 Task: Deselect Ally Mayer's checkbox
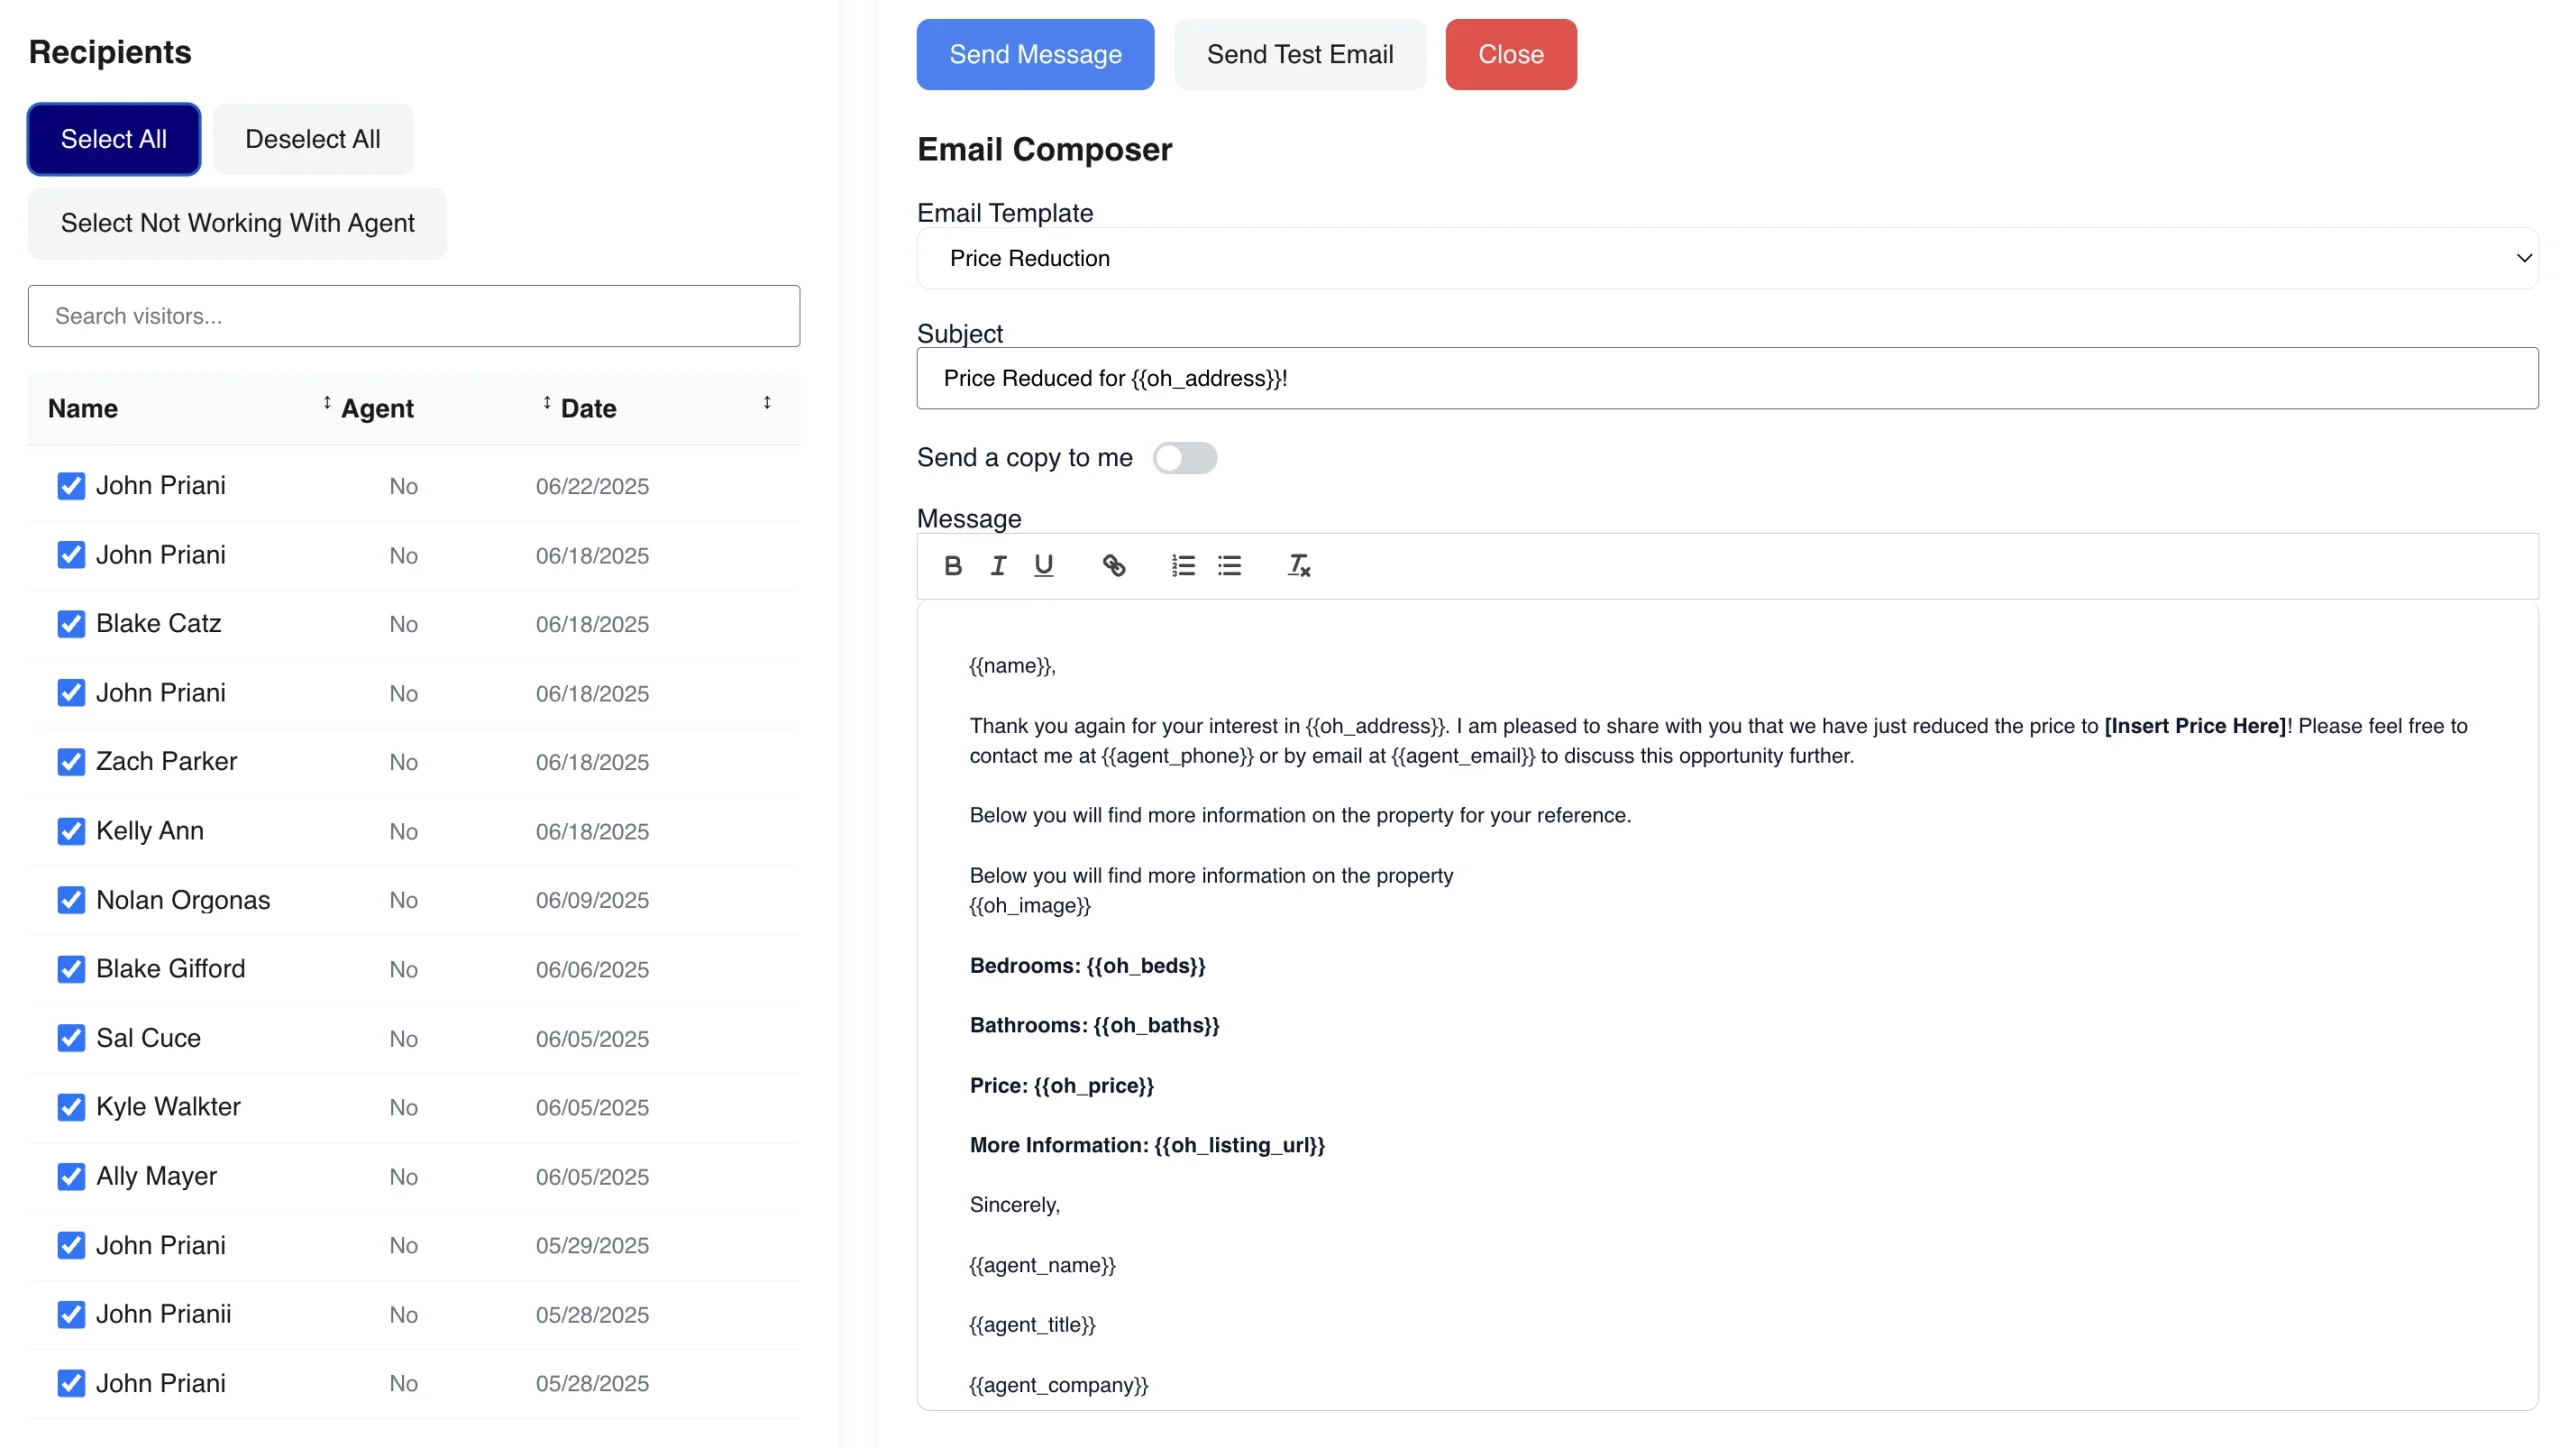(71, 1176)
